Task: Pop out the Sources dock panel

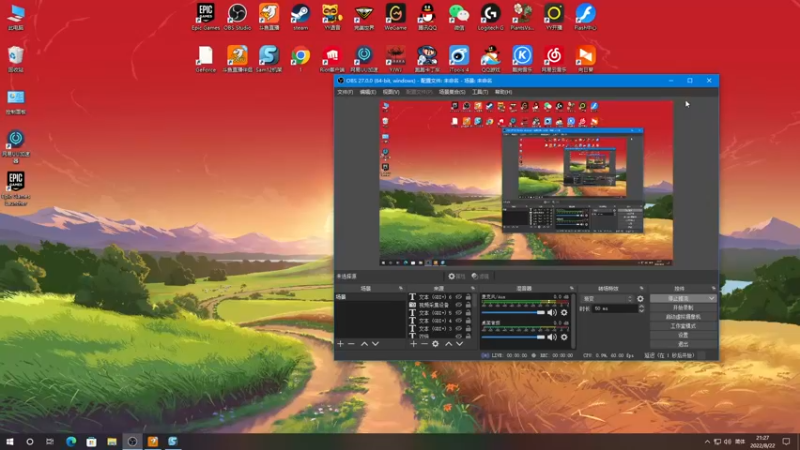Action: pos(473,288)
